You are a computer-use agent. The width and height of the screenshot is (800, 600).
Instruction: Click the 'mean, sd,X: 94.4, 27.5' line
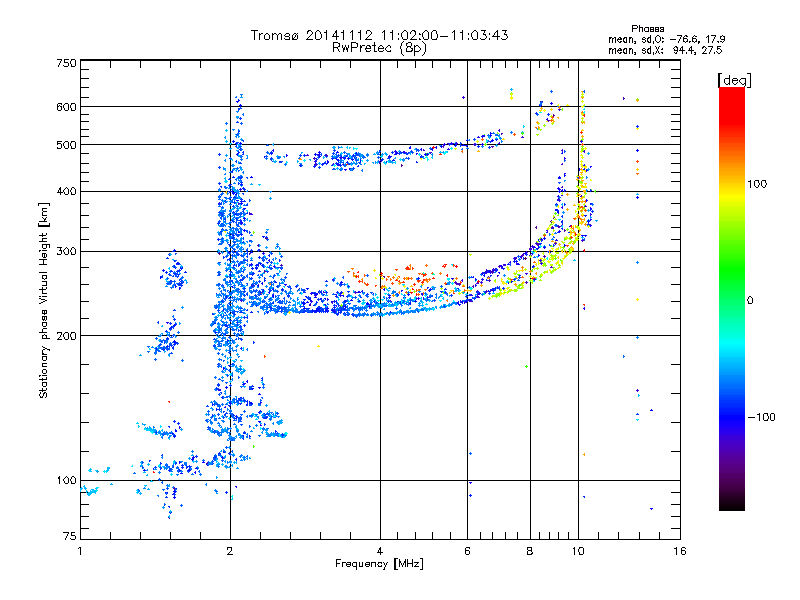coord(665,50)
